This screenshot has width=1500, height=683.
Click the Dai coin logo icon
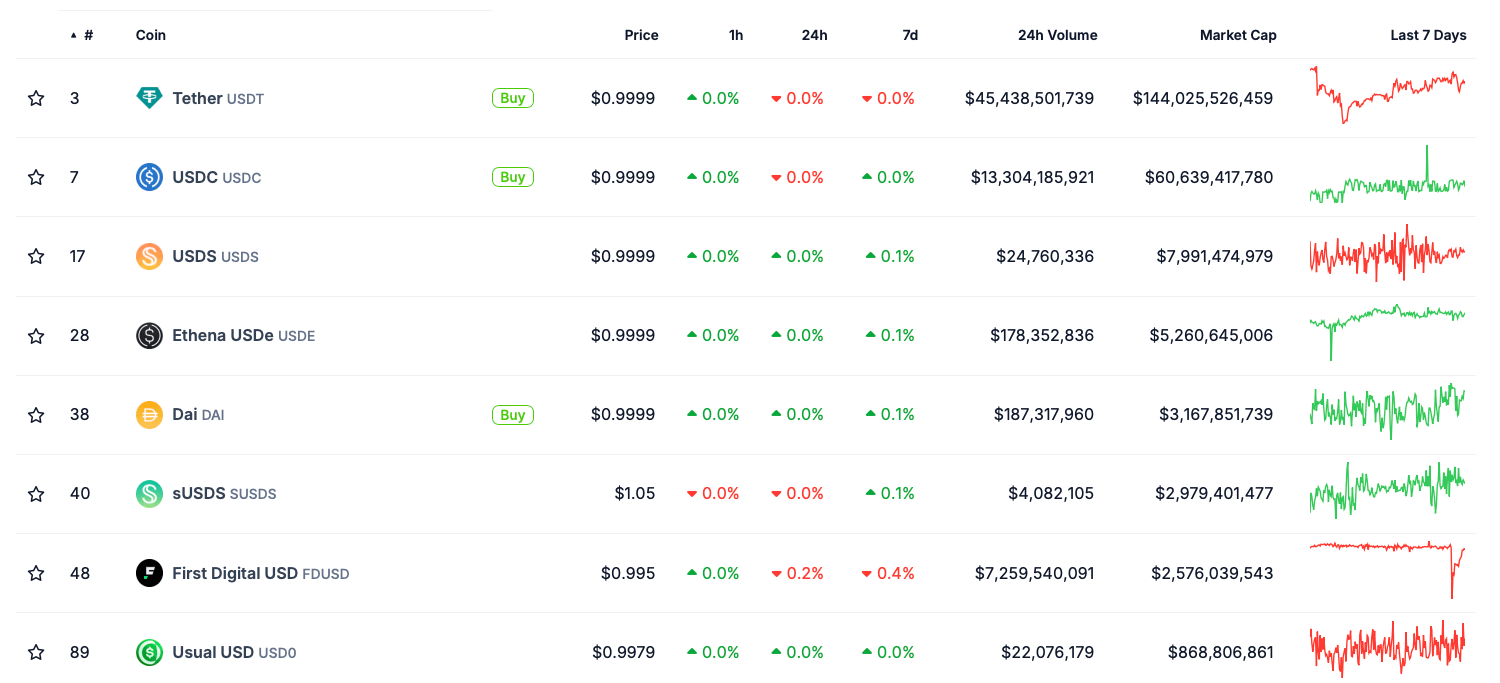149,414
